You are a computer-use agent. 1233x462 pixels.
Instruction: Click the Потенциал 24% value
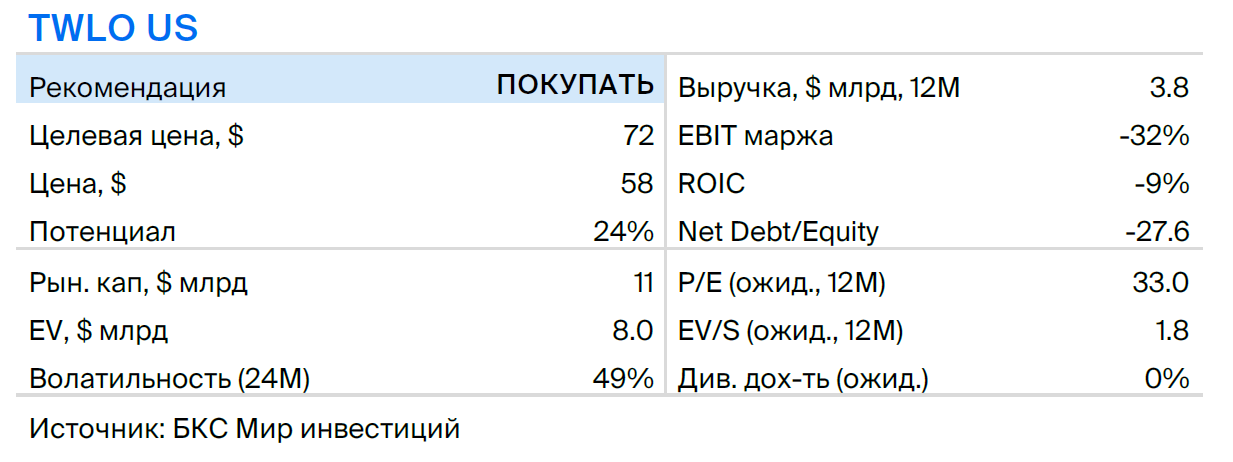pyautogui.click(x=623, y=232)
